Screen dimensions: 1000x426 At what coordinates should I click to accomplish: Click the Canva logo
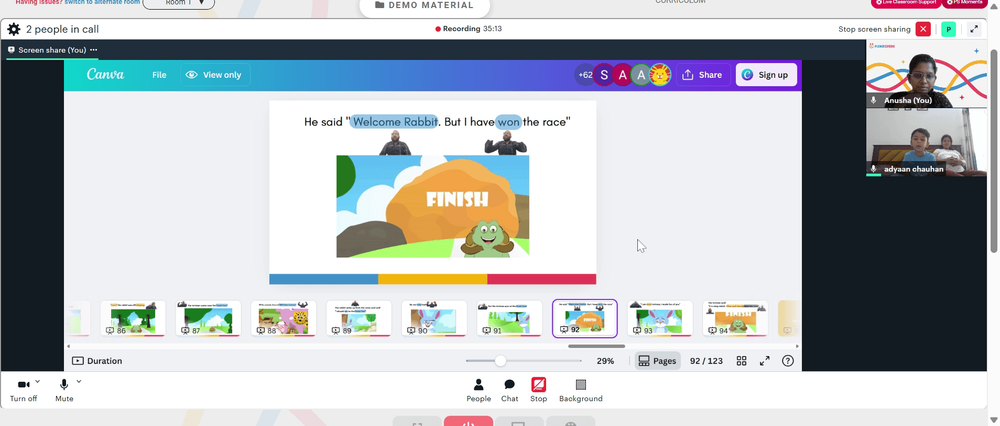[105, 75]
